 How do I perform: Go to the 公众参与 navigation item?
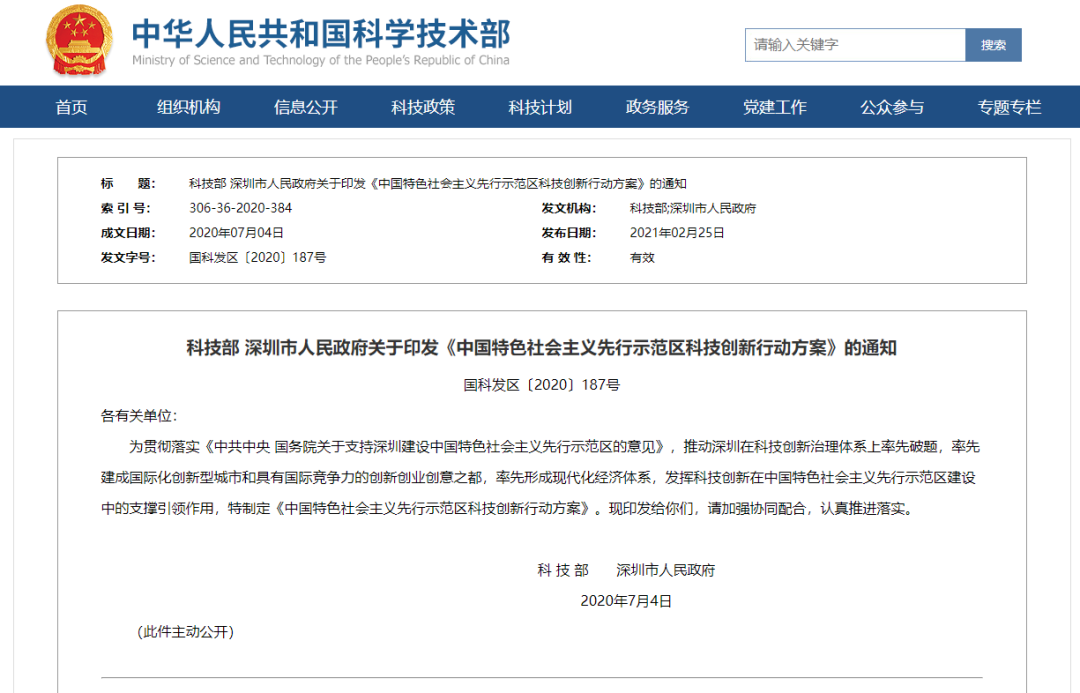click(x=892, y=107)
